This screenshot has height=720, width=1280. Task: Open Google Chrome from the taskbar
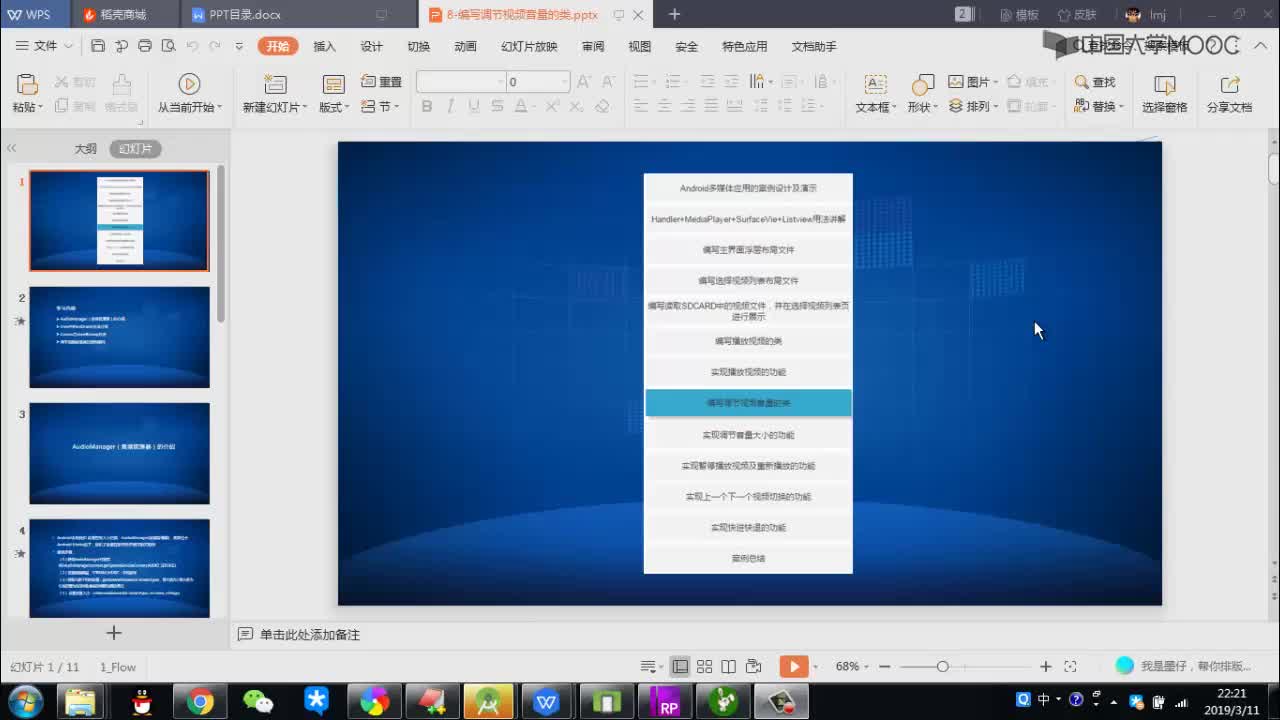[200, 702]
